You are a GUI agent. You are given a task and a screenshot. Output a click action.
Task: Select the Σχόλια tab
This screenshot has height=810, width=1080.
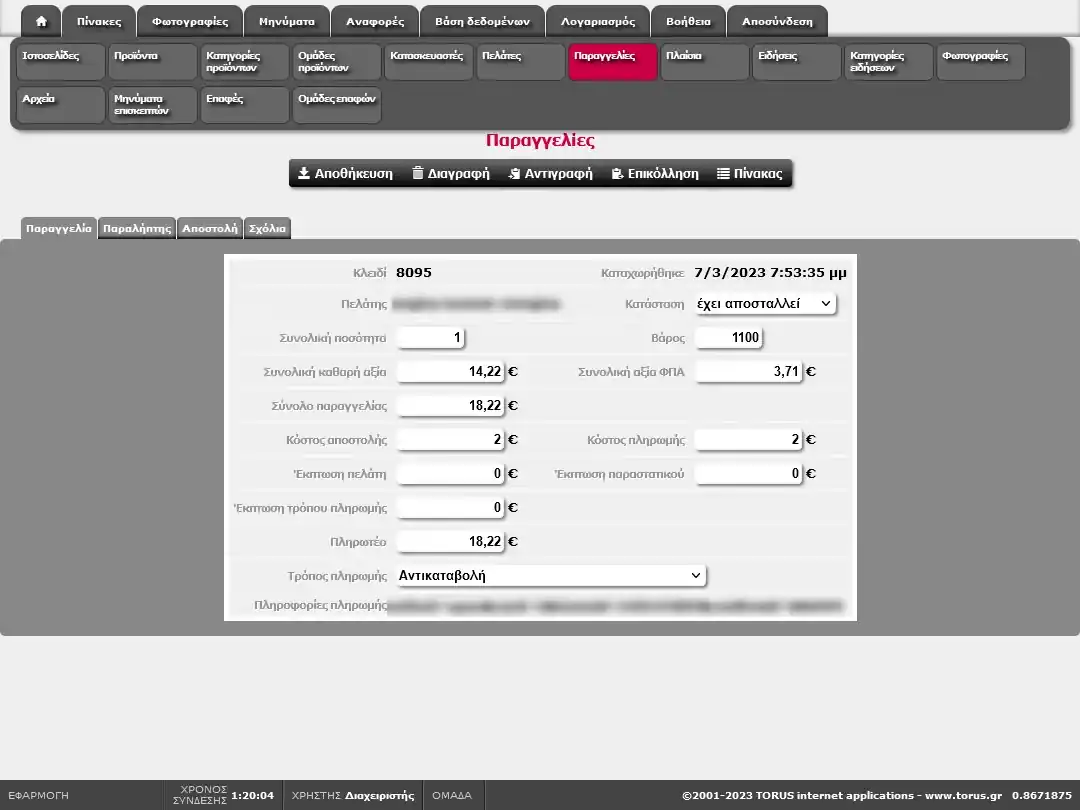267,228
